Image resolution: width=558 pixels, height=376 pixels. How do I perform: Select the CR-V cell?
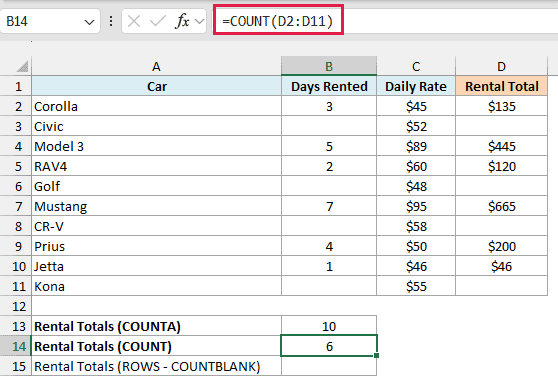[x=156, y=226]
